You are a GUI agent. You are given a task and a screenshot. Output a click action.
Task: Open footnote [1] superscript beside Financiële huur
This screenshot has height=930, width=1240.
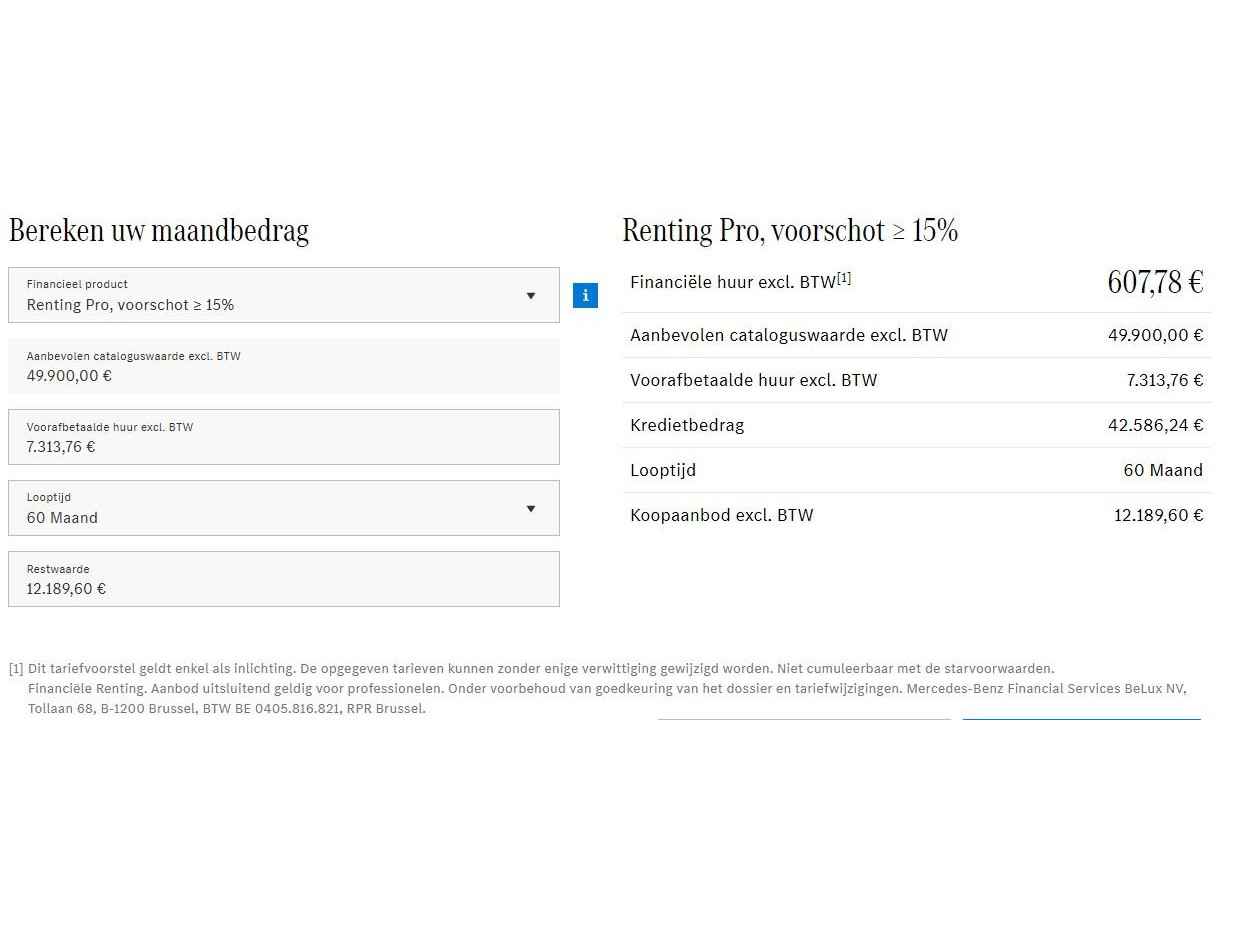click(844, 279)
